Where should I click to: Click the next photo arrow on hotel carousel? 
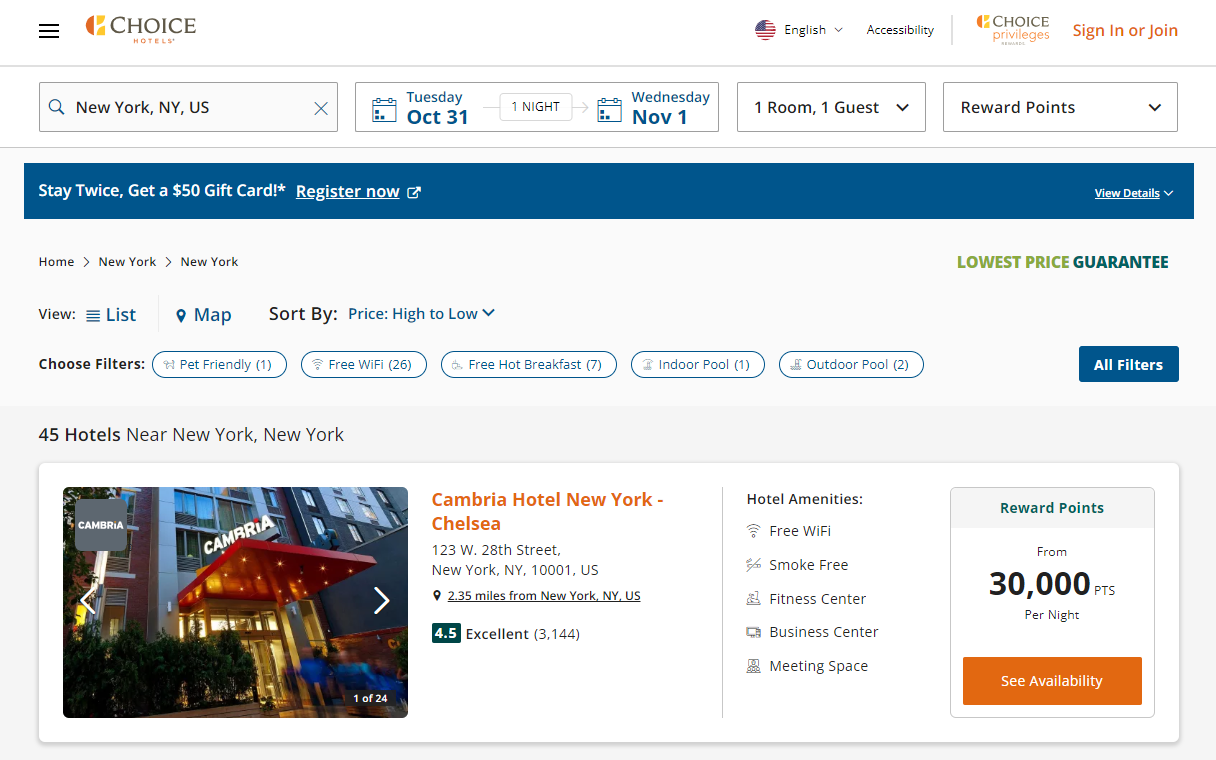(x=381, y=601)
